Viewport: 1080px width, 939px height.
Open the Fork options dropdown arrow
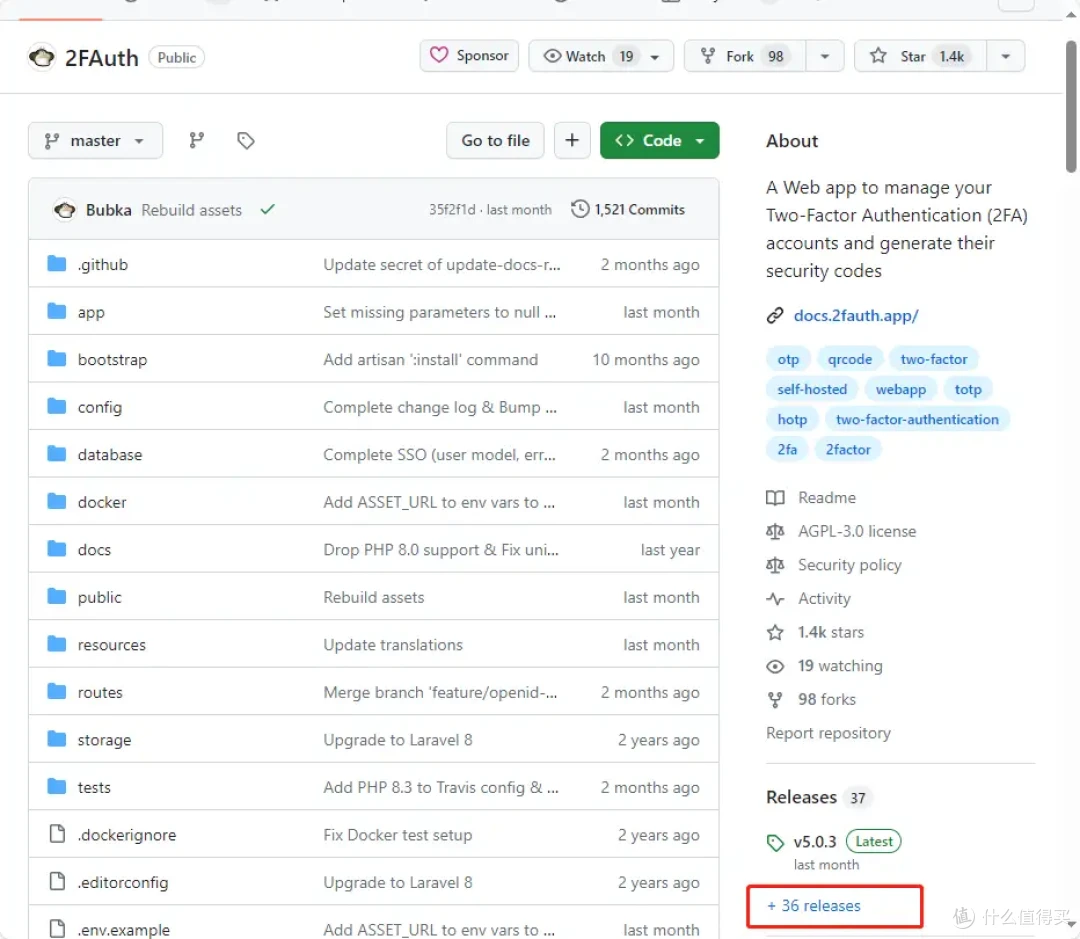pos(824,56)
